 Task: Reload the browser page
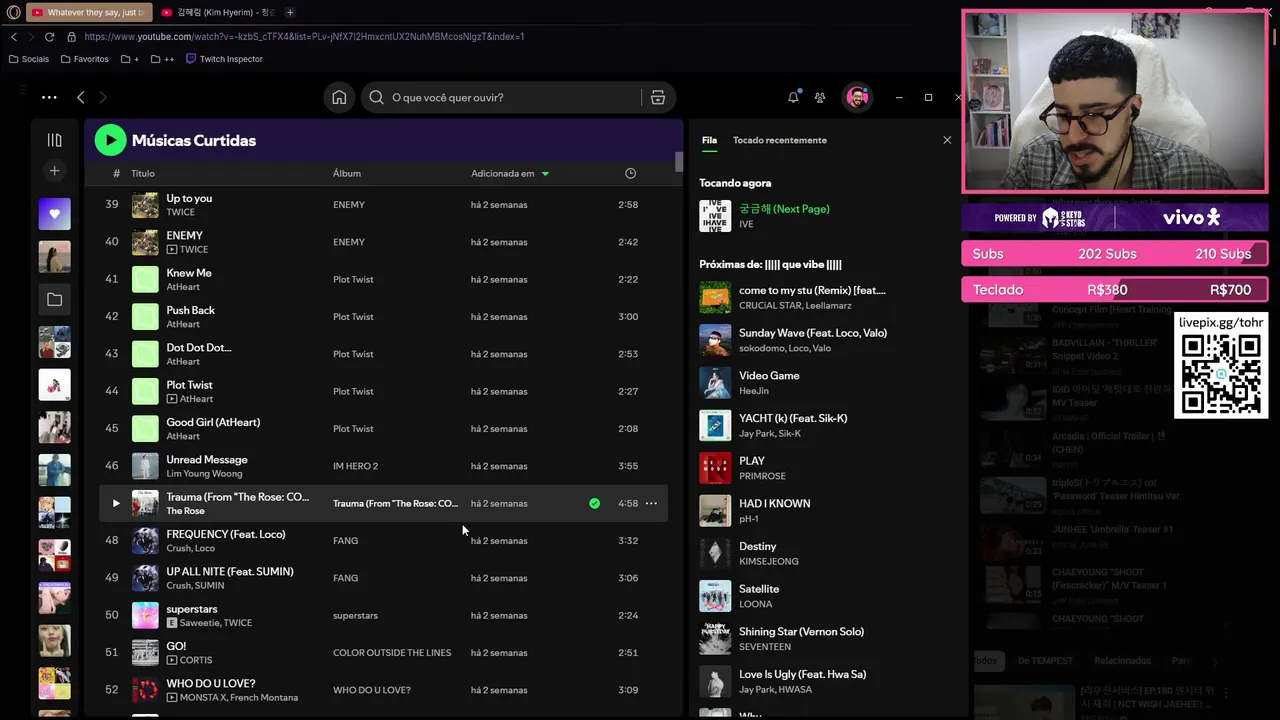49,37
